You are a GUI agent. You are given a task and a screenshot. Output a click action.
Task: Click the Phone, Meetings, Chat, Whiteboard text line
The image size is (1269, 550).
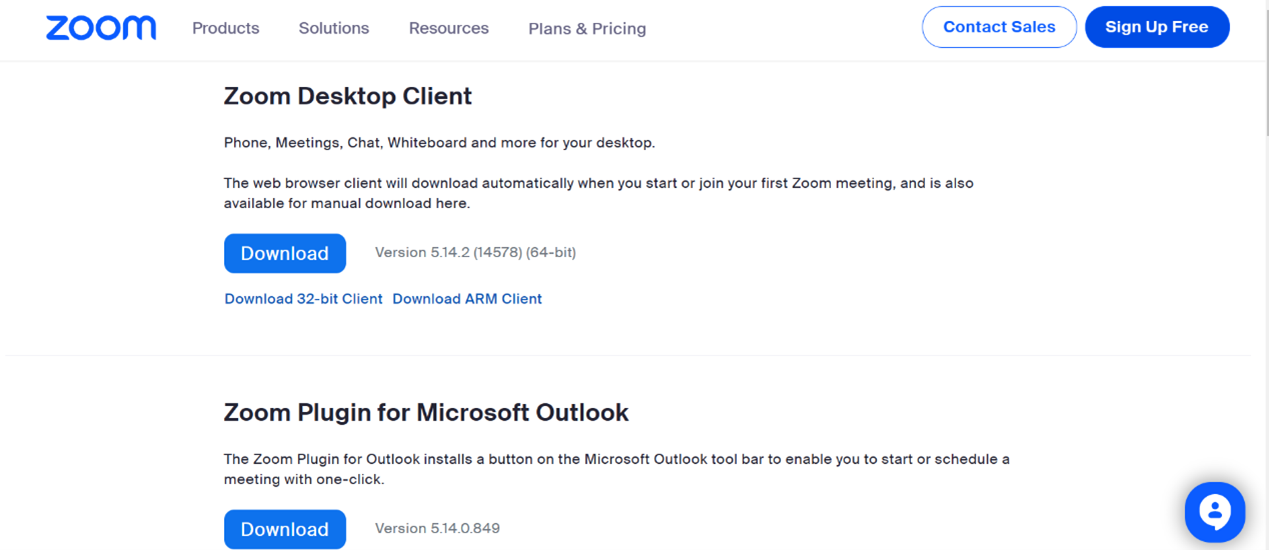coord(439,142)
